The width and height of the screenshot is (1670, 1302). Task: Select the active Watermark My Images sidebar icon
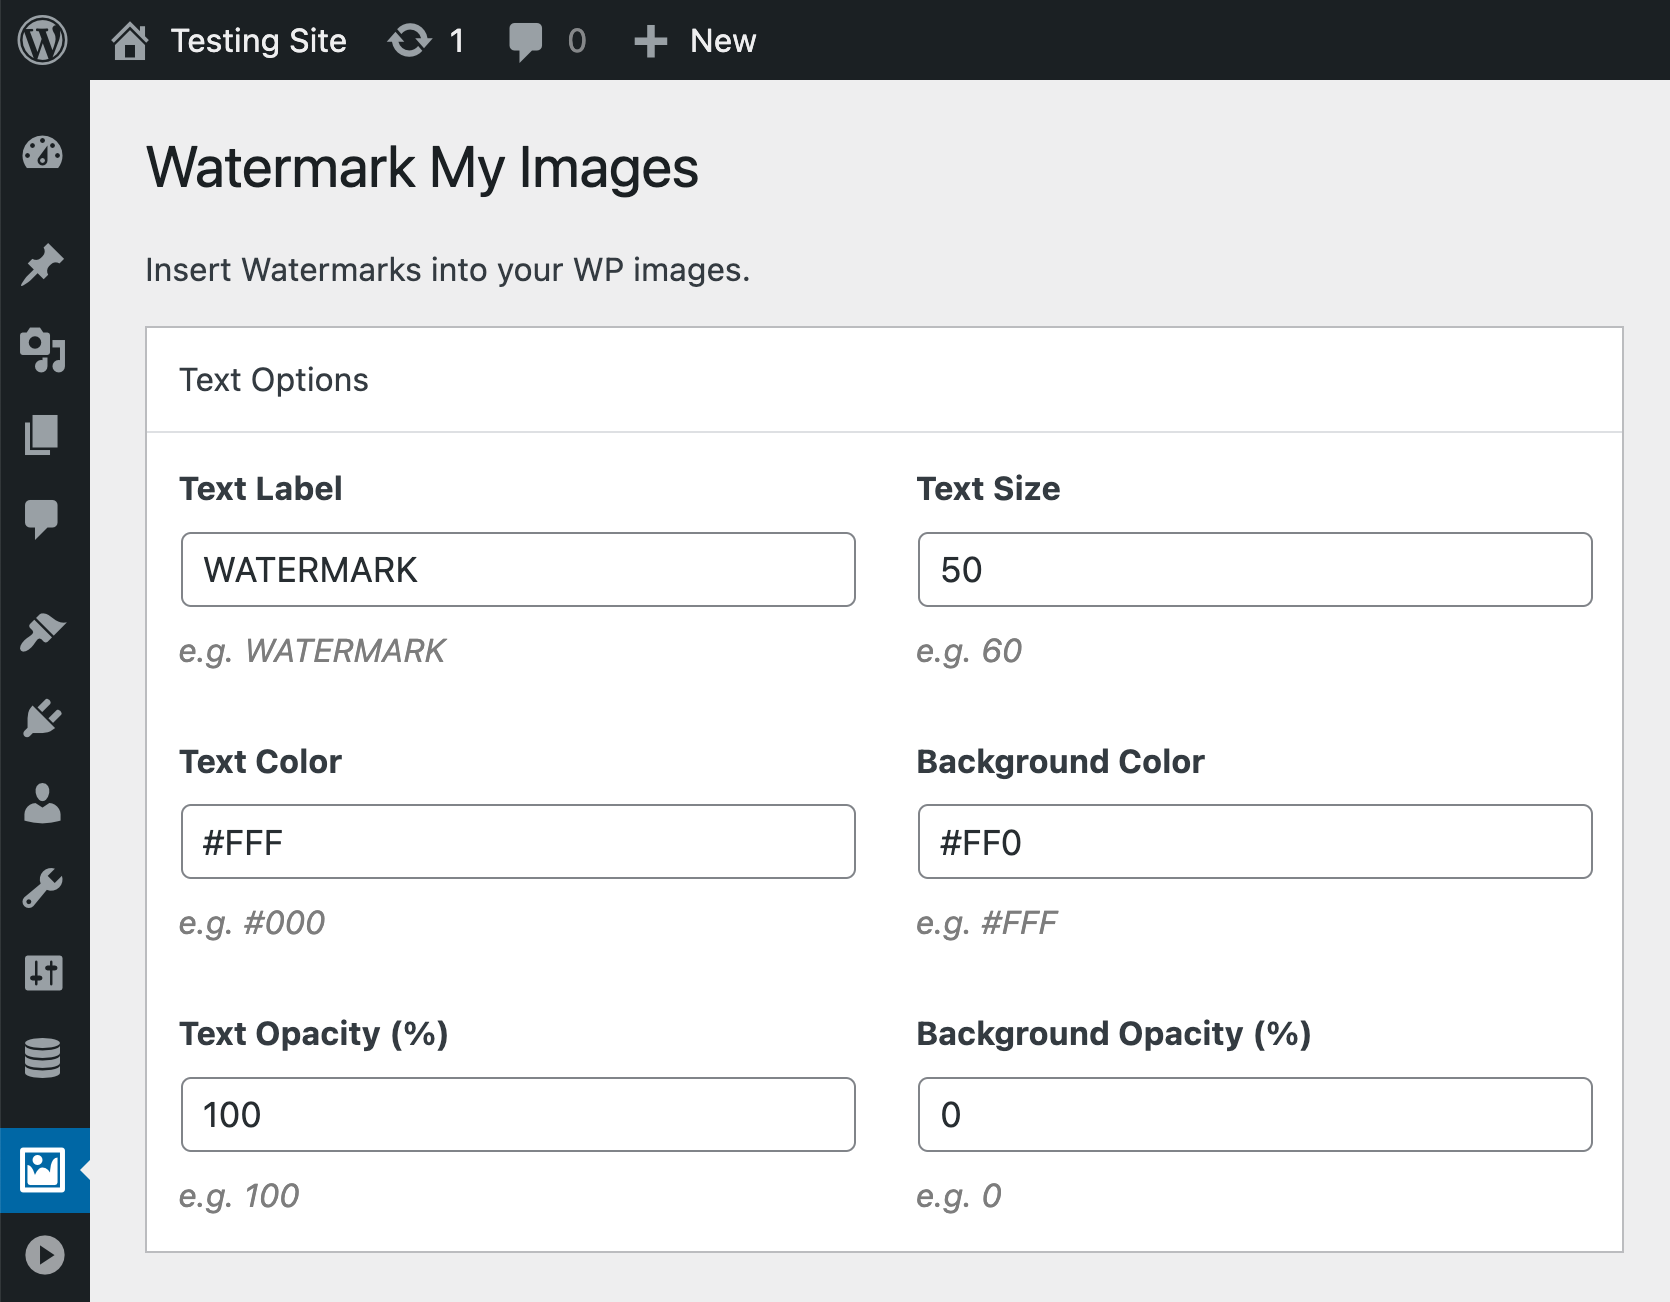(43, 1170)
